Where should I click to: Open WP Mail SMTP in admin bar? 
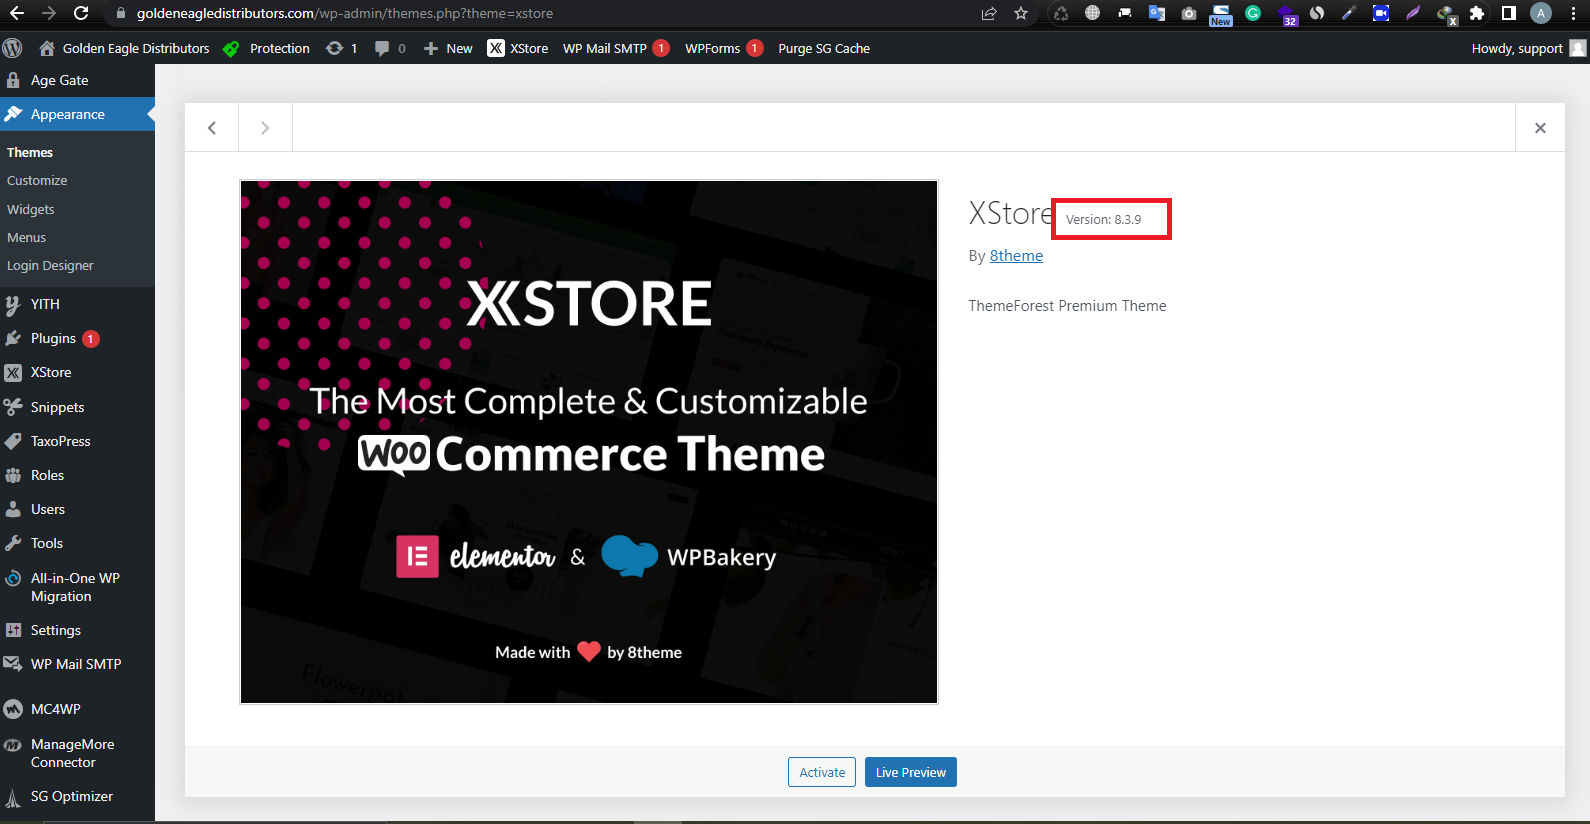pyautogui.click(x=616, y=48)
